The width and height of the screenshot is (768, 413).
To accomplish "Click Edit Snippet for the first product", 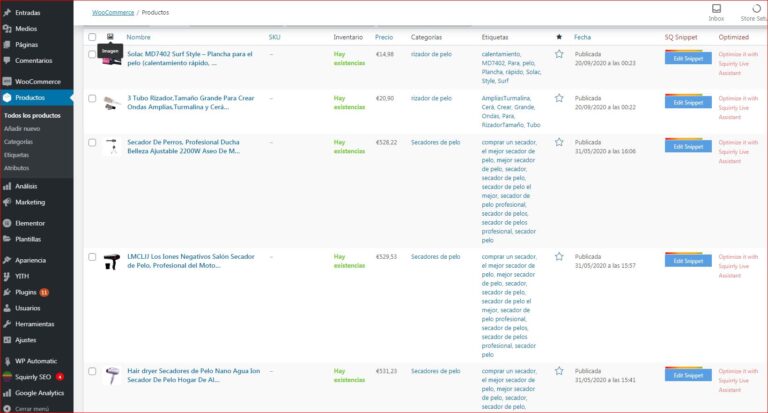I will tap(688, 59).
